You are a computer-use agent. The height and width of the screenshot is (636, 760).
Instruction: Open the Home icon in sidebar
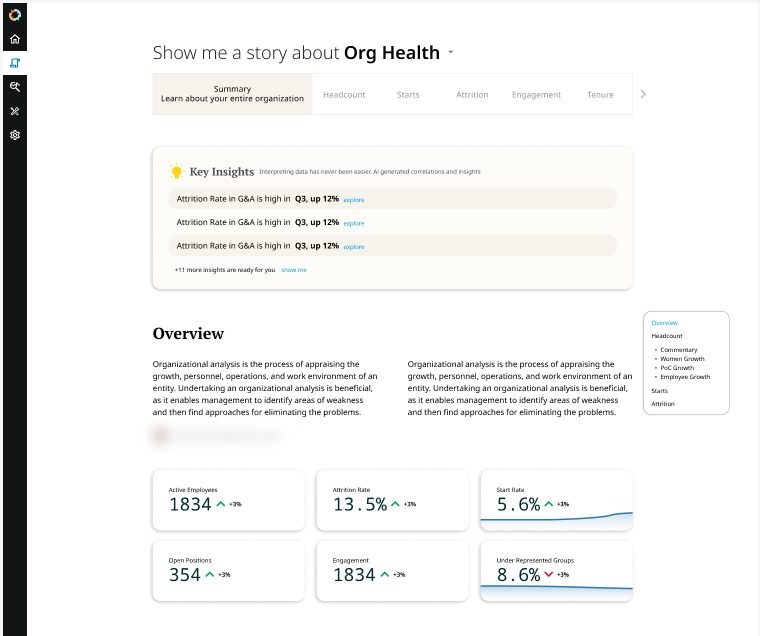[15, 39]
